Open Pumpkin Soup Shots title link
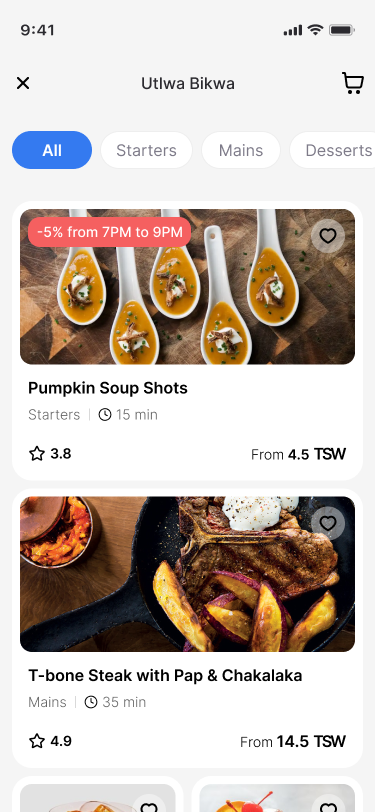 (x=108, y=388)
